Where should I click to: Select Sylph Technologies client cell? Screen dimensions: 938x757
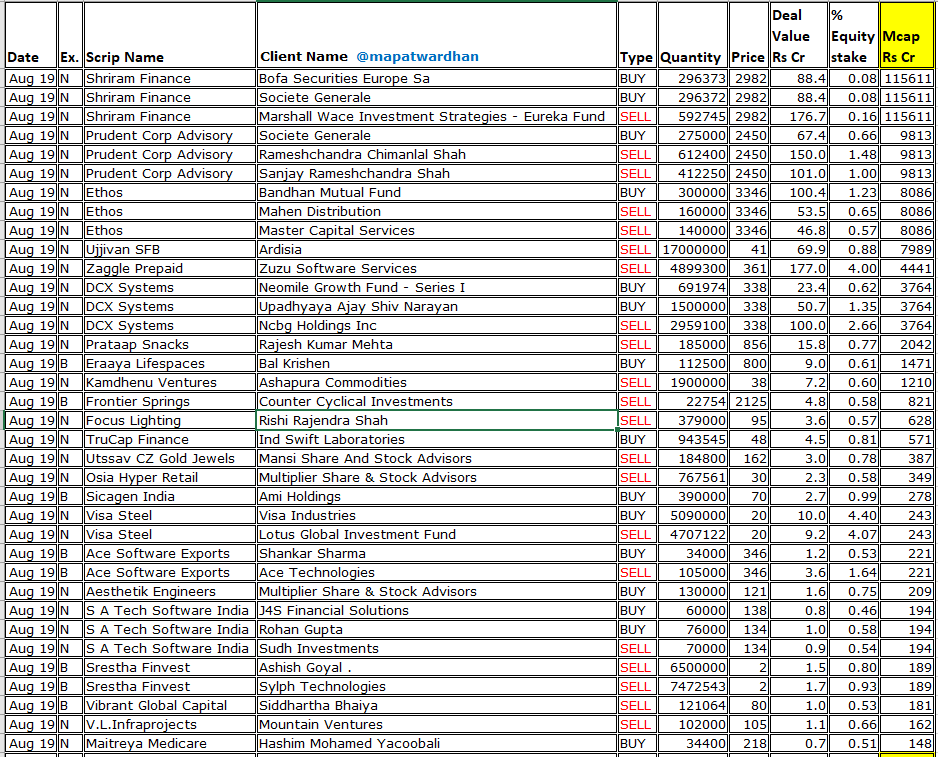point(437,686)
